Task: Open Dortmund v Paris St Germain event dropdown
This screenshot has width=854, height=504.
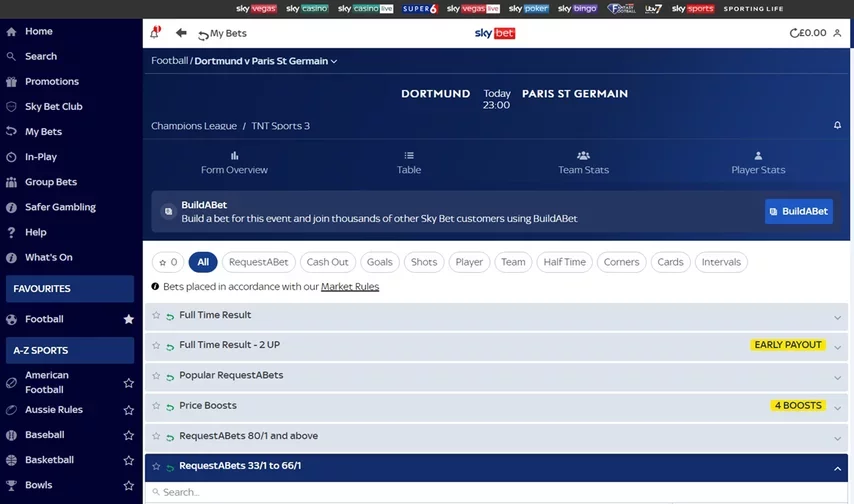Action: (x=266, y=61)
